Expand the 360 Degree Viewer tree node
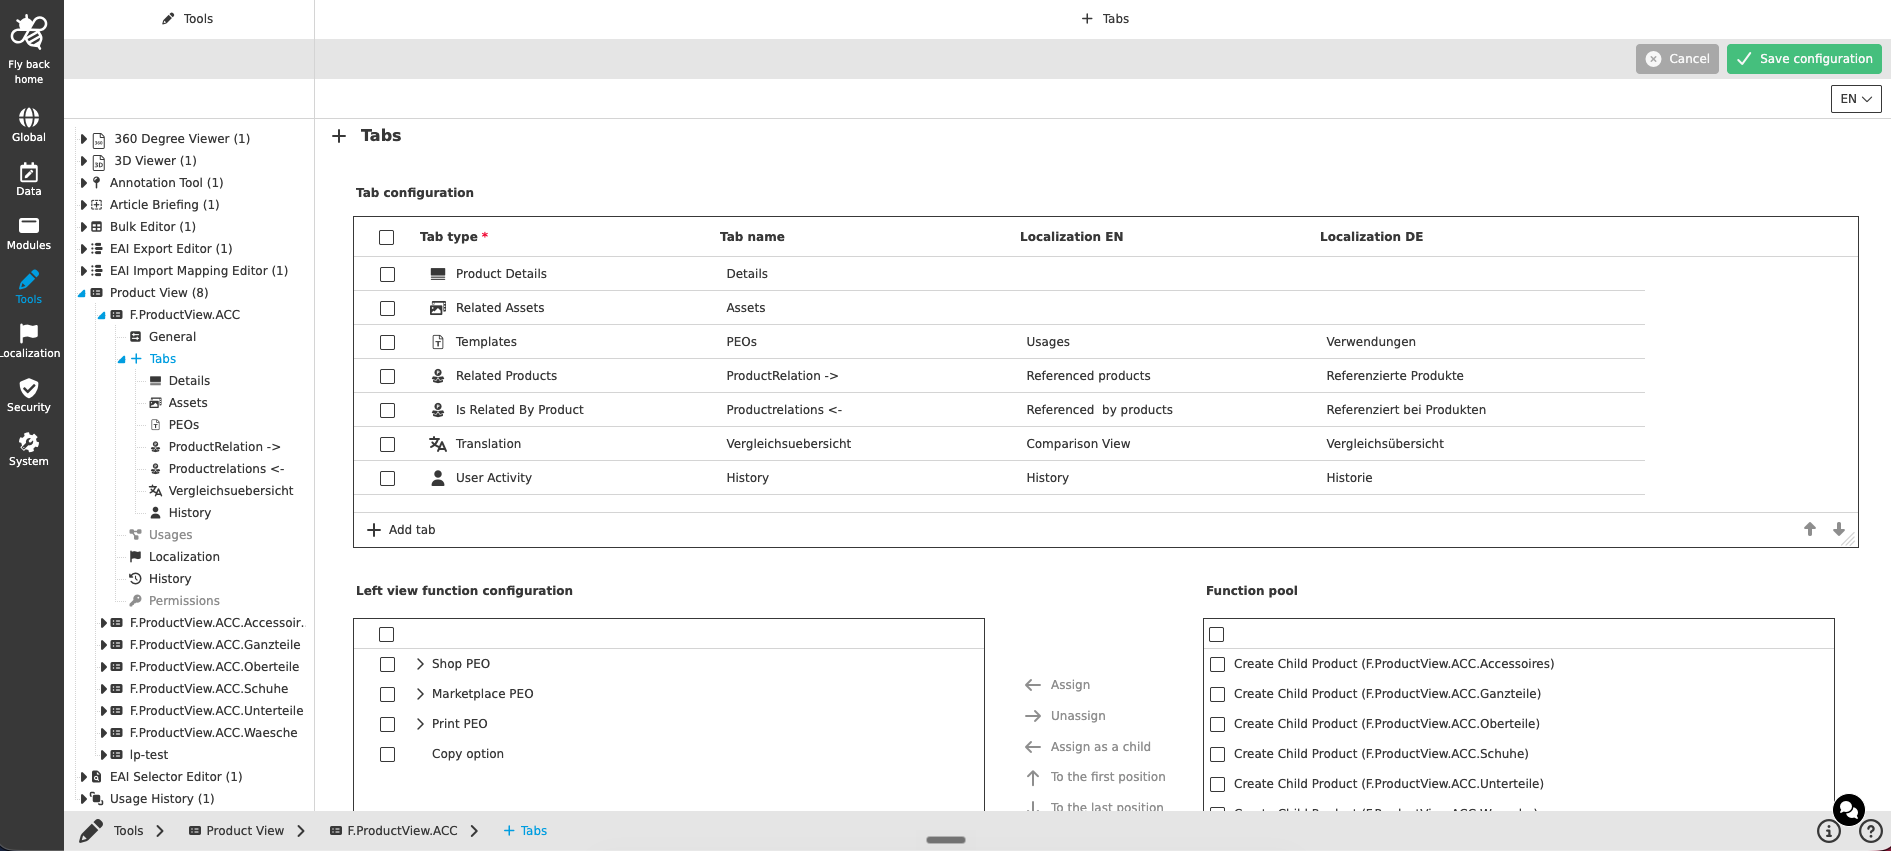Image resolution: width=1891 pixels, height=851 pixels. point(84,139)
